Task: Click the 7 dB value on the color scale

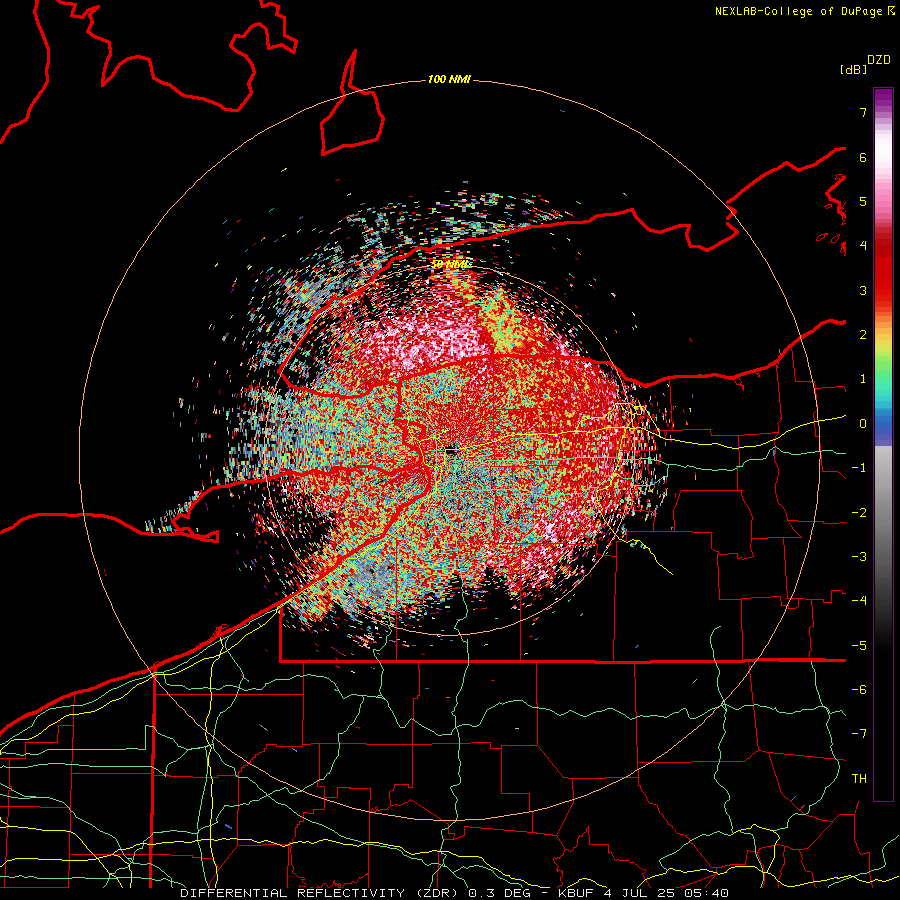Action: click(863, 112)
